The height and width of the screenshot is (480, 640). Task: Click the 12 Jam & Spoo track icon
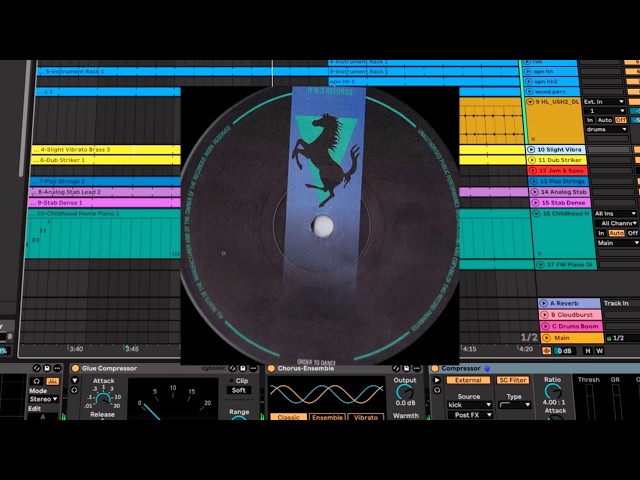pyautogui.click(x=532, y=171)
